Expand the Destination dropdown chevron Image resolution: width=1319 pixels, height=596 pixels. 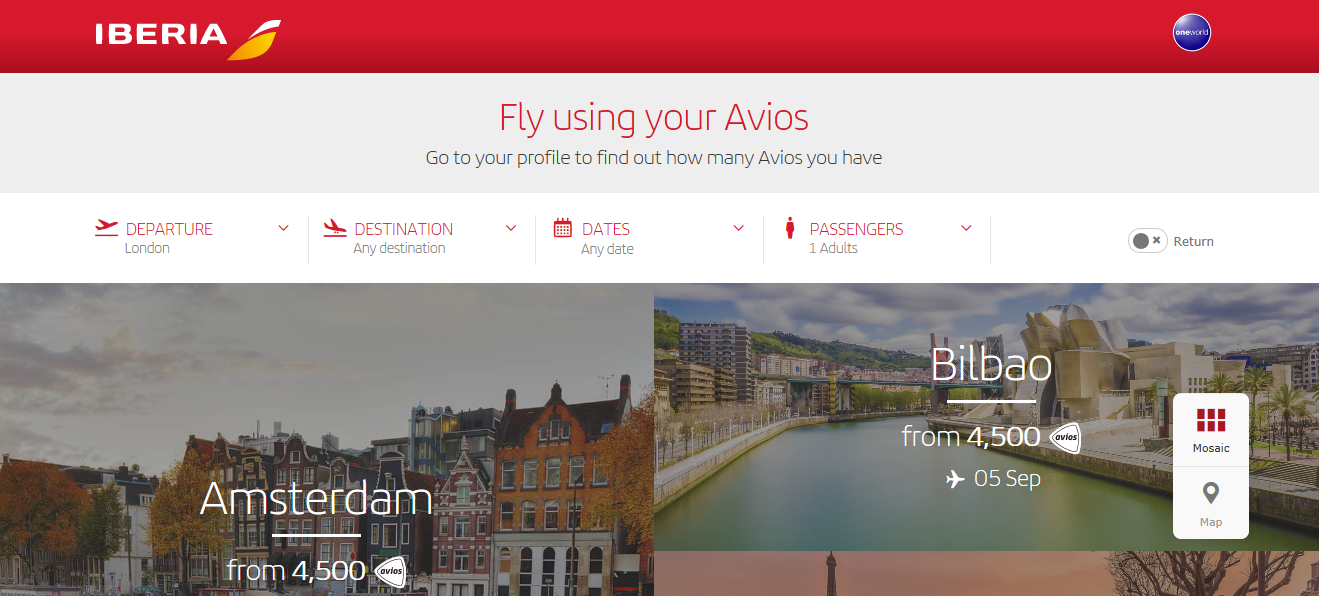[511, 228]
